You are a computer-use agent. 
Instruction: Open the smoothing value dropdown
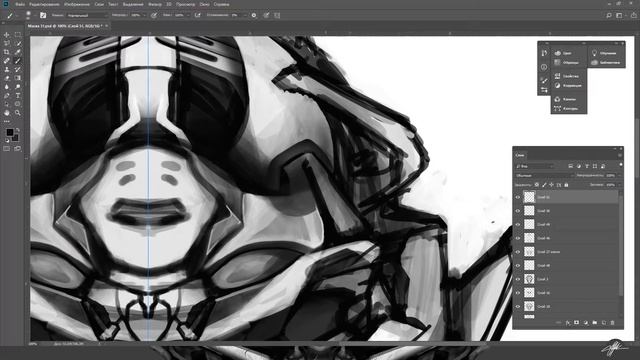click(x=244, y=15)
